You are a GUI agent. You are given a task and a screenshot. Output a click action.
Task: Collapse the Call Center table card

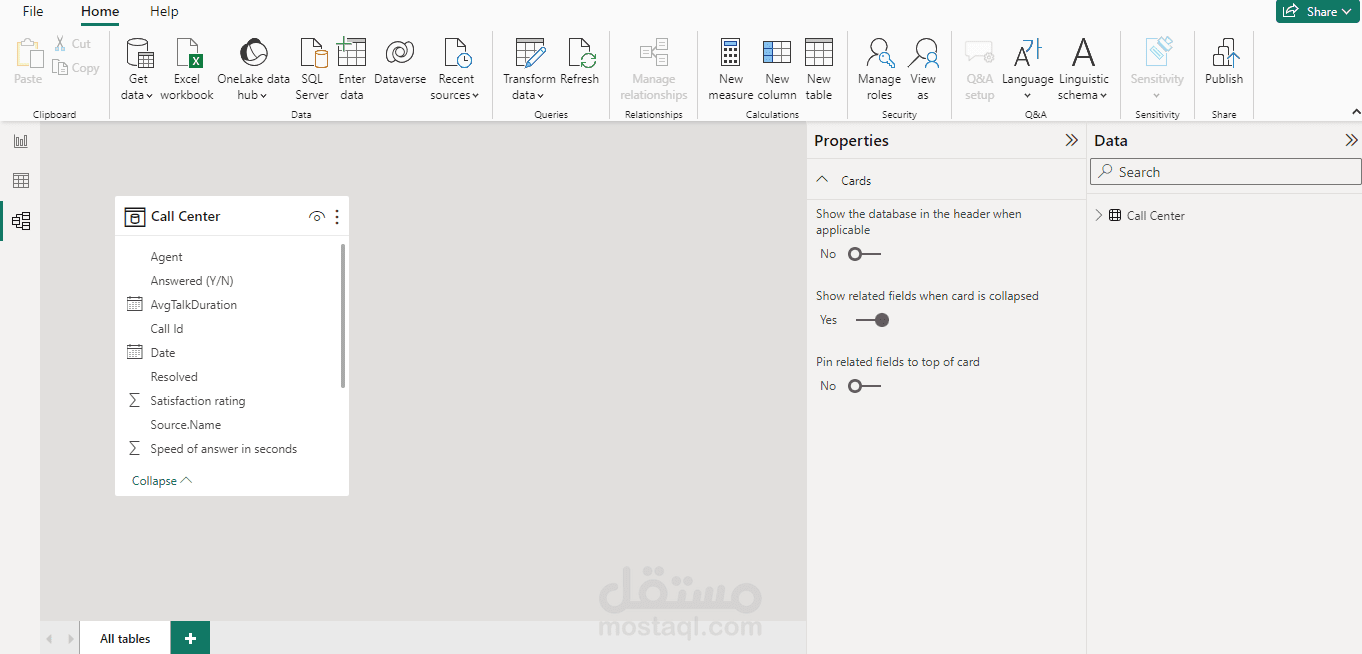coord(162,481)
